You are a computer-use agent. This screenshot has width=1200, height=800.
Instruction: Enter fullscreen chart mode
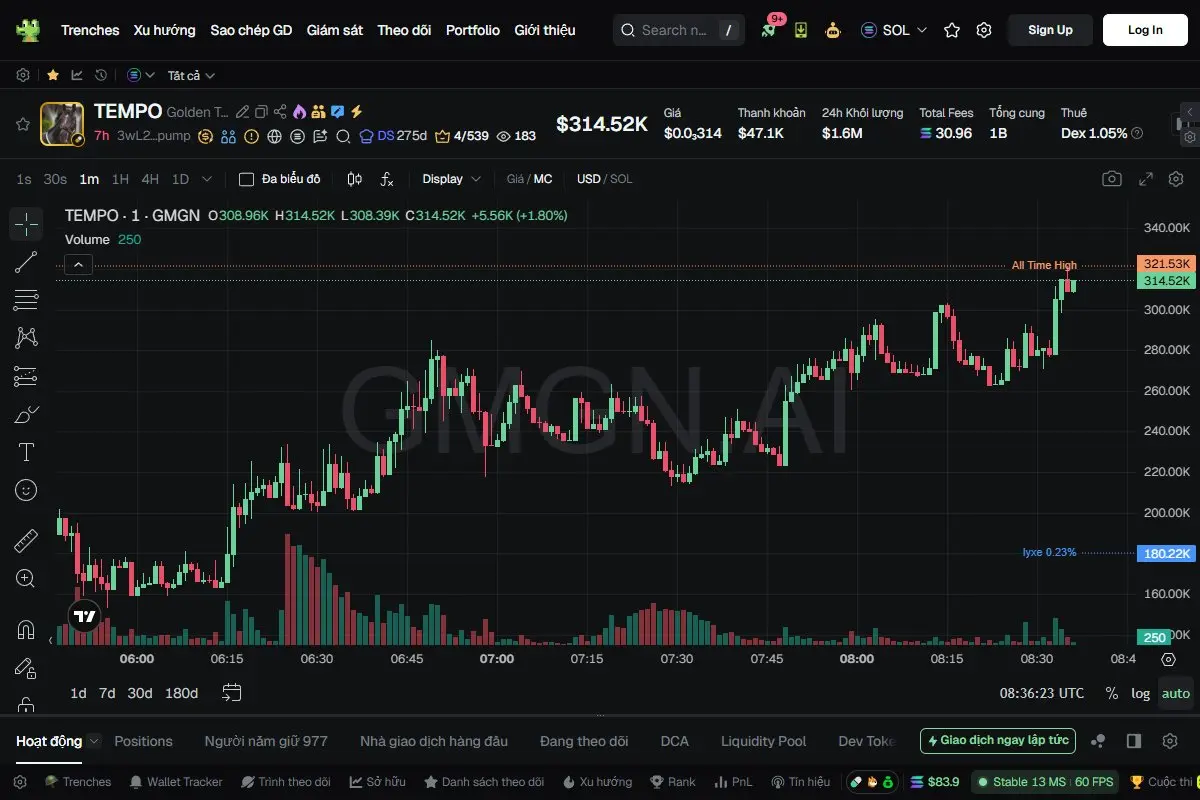[1146, 179]
